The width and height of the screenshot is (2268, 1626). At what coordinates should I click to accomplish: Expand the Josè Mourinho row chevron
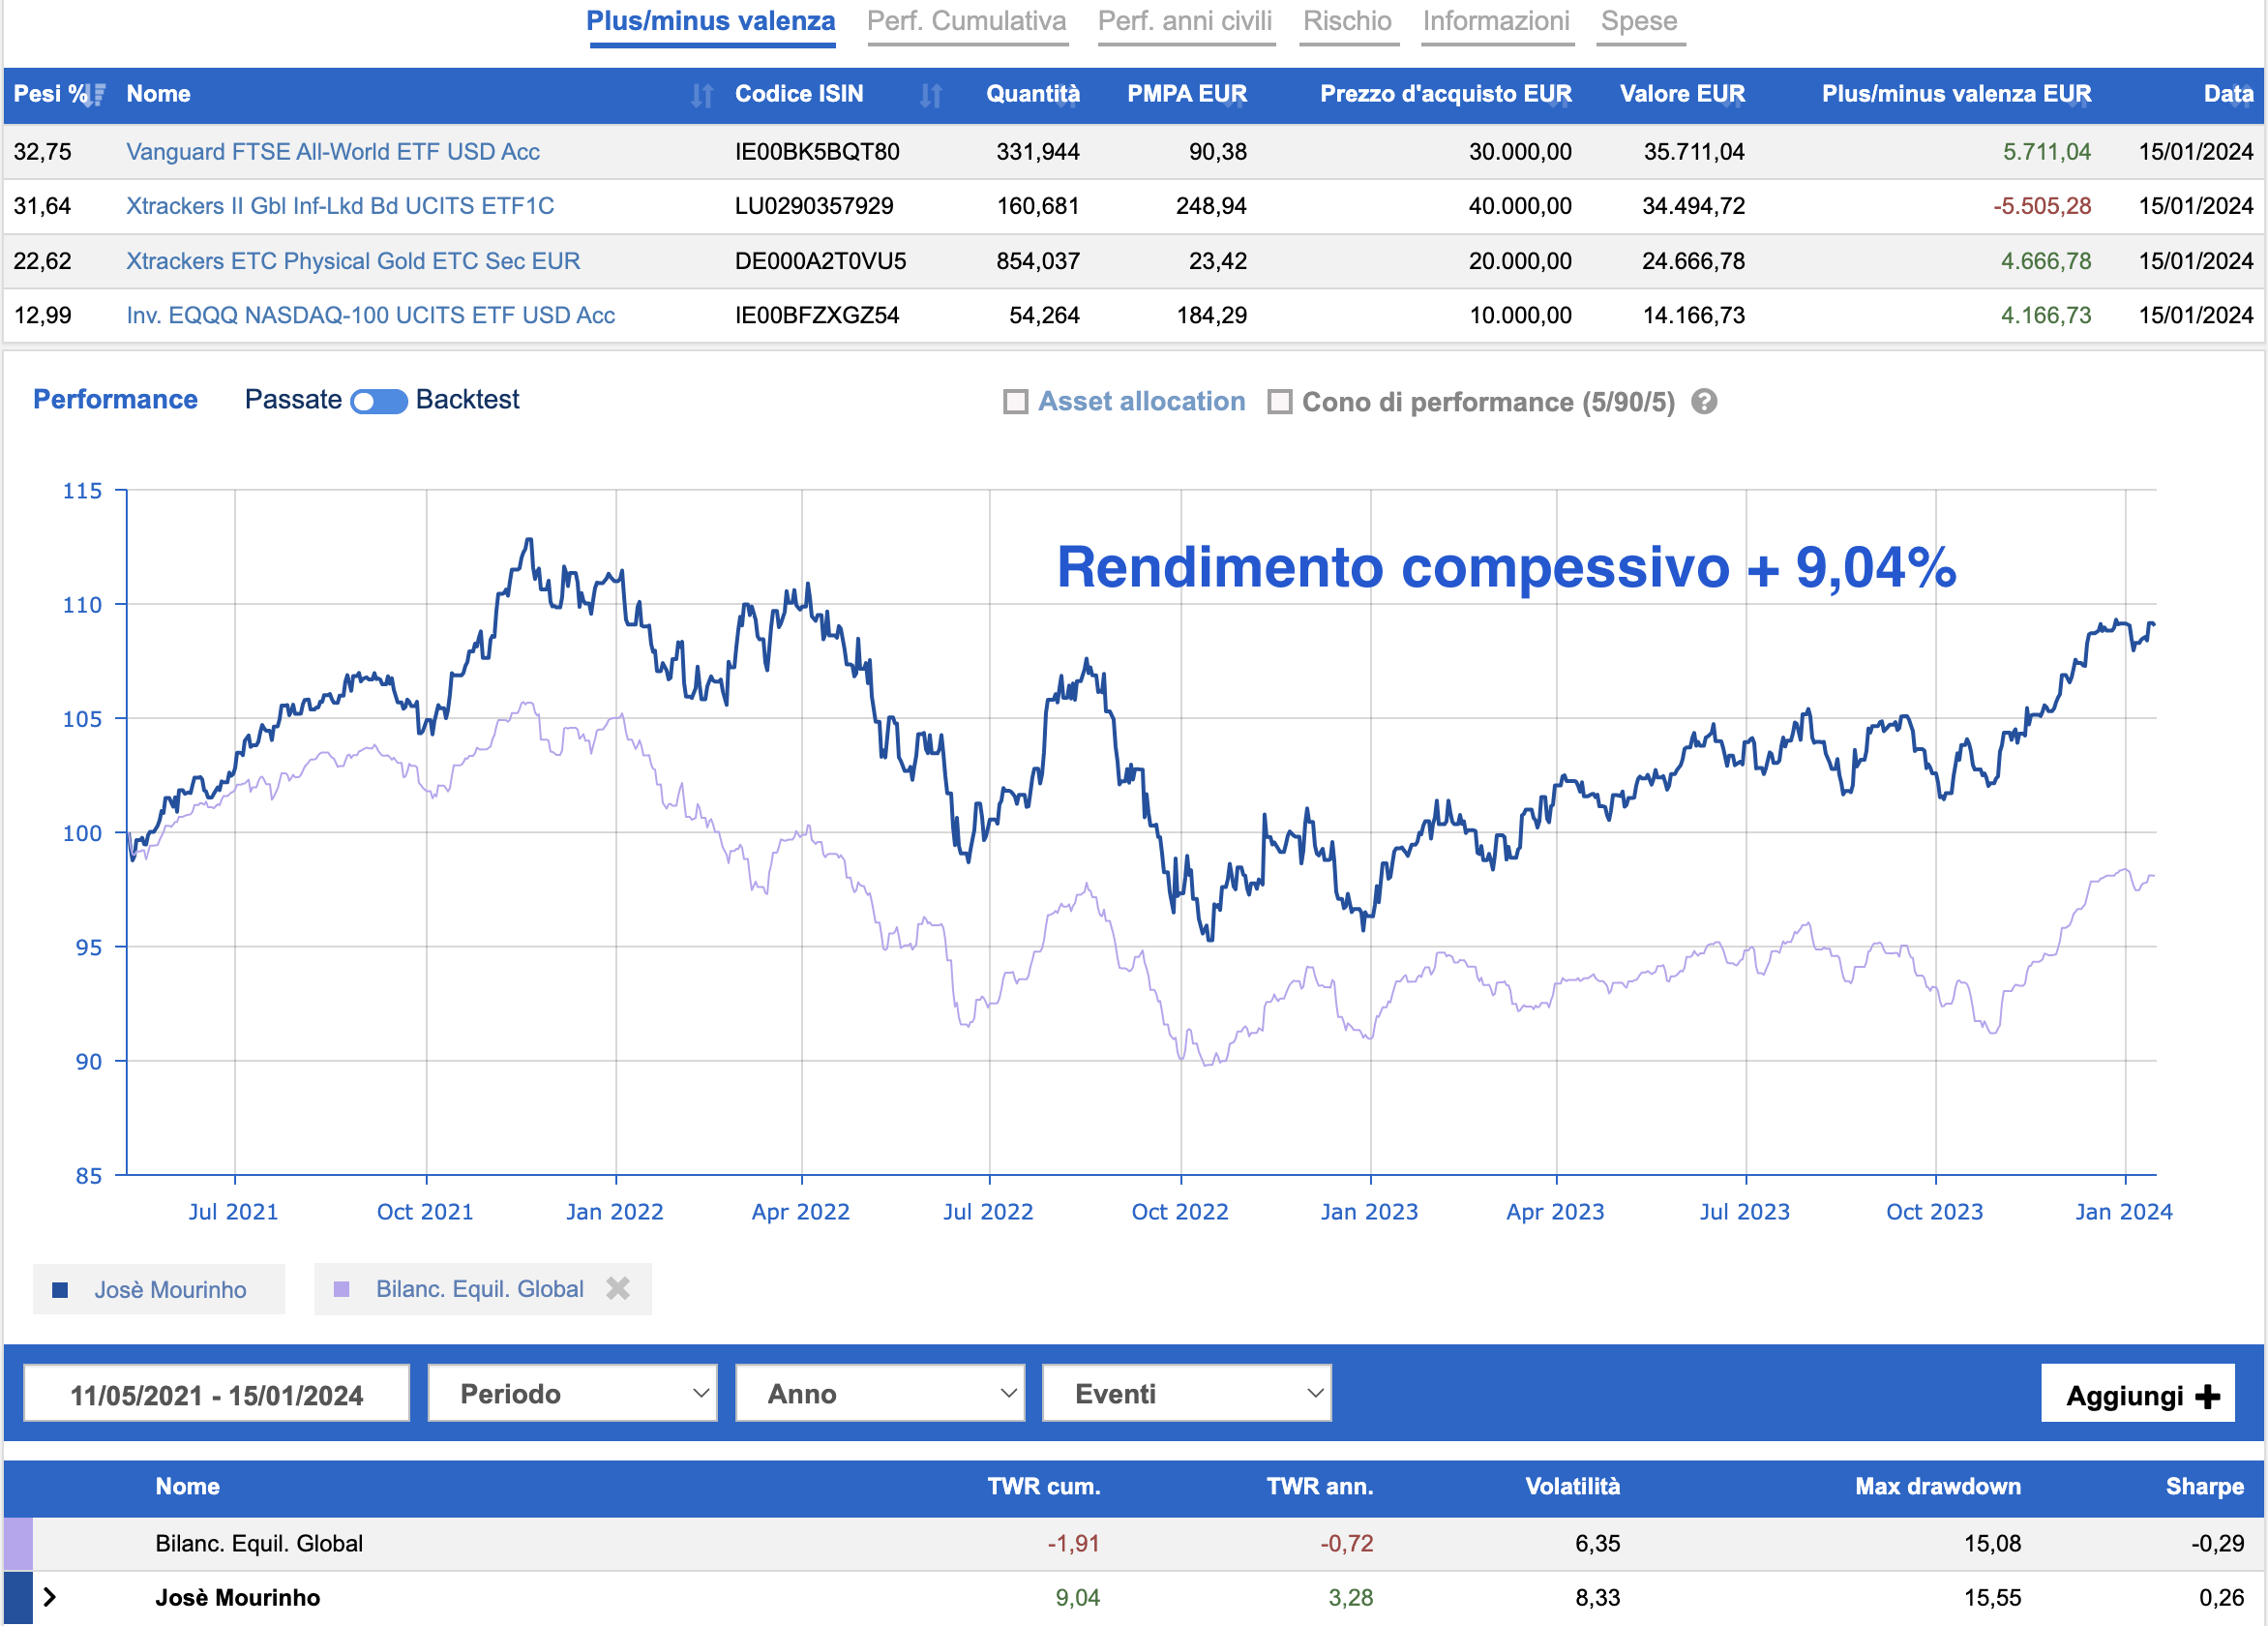click(49, 1597)
